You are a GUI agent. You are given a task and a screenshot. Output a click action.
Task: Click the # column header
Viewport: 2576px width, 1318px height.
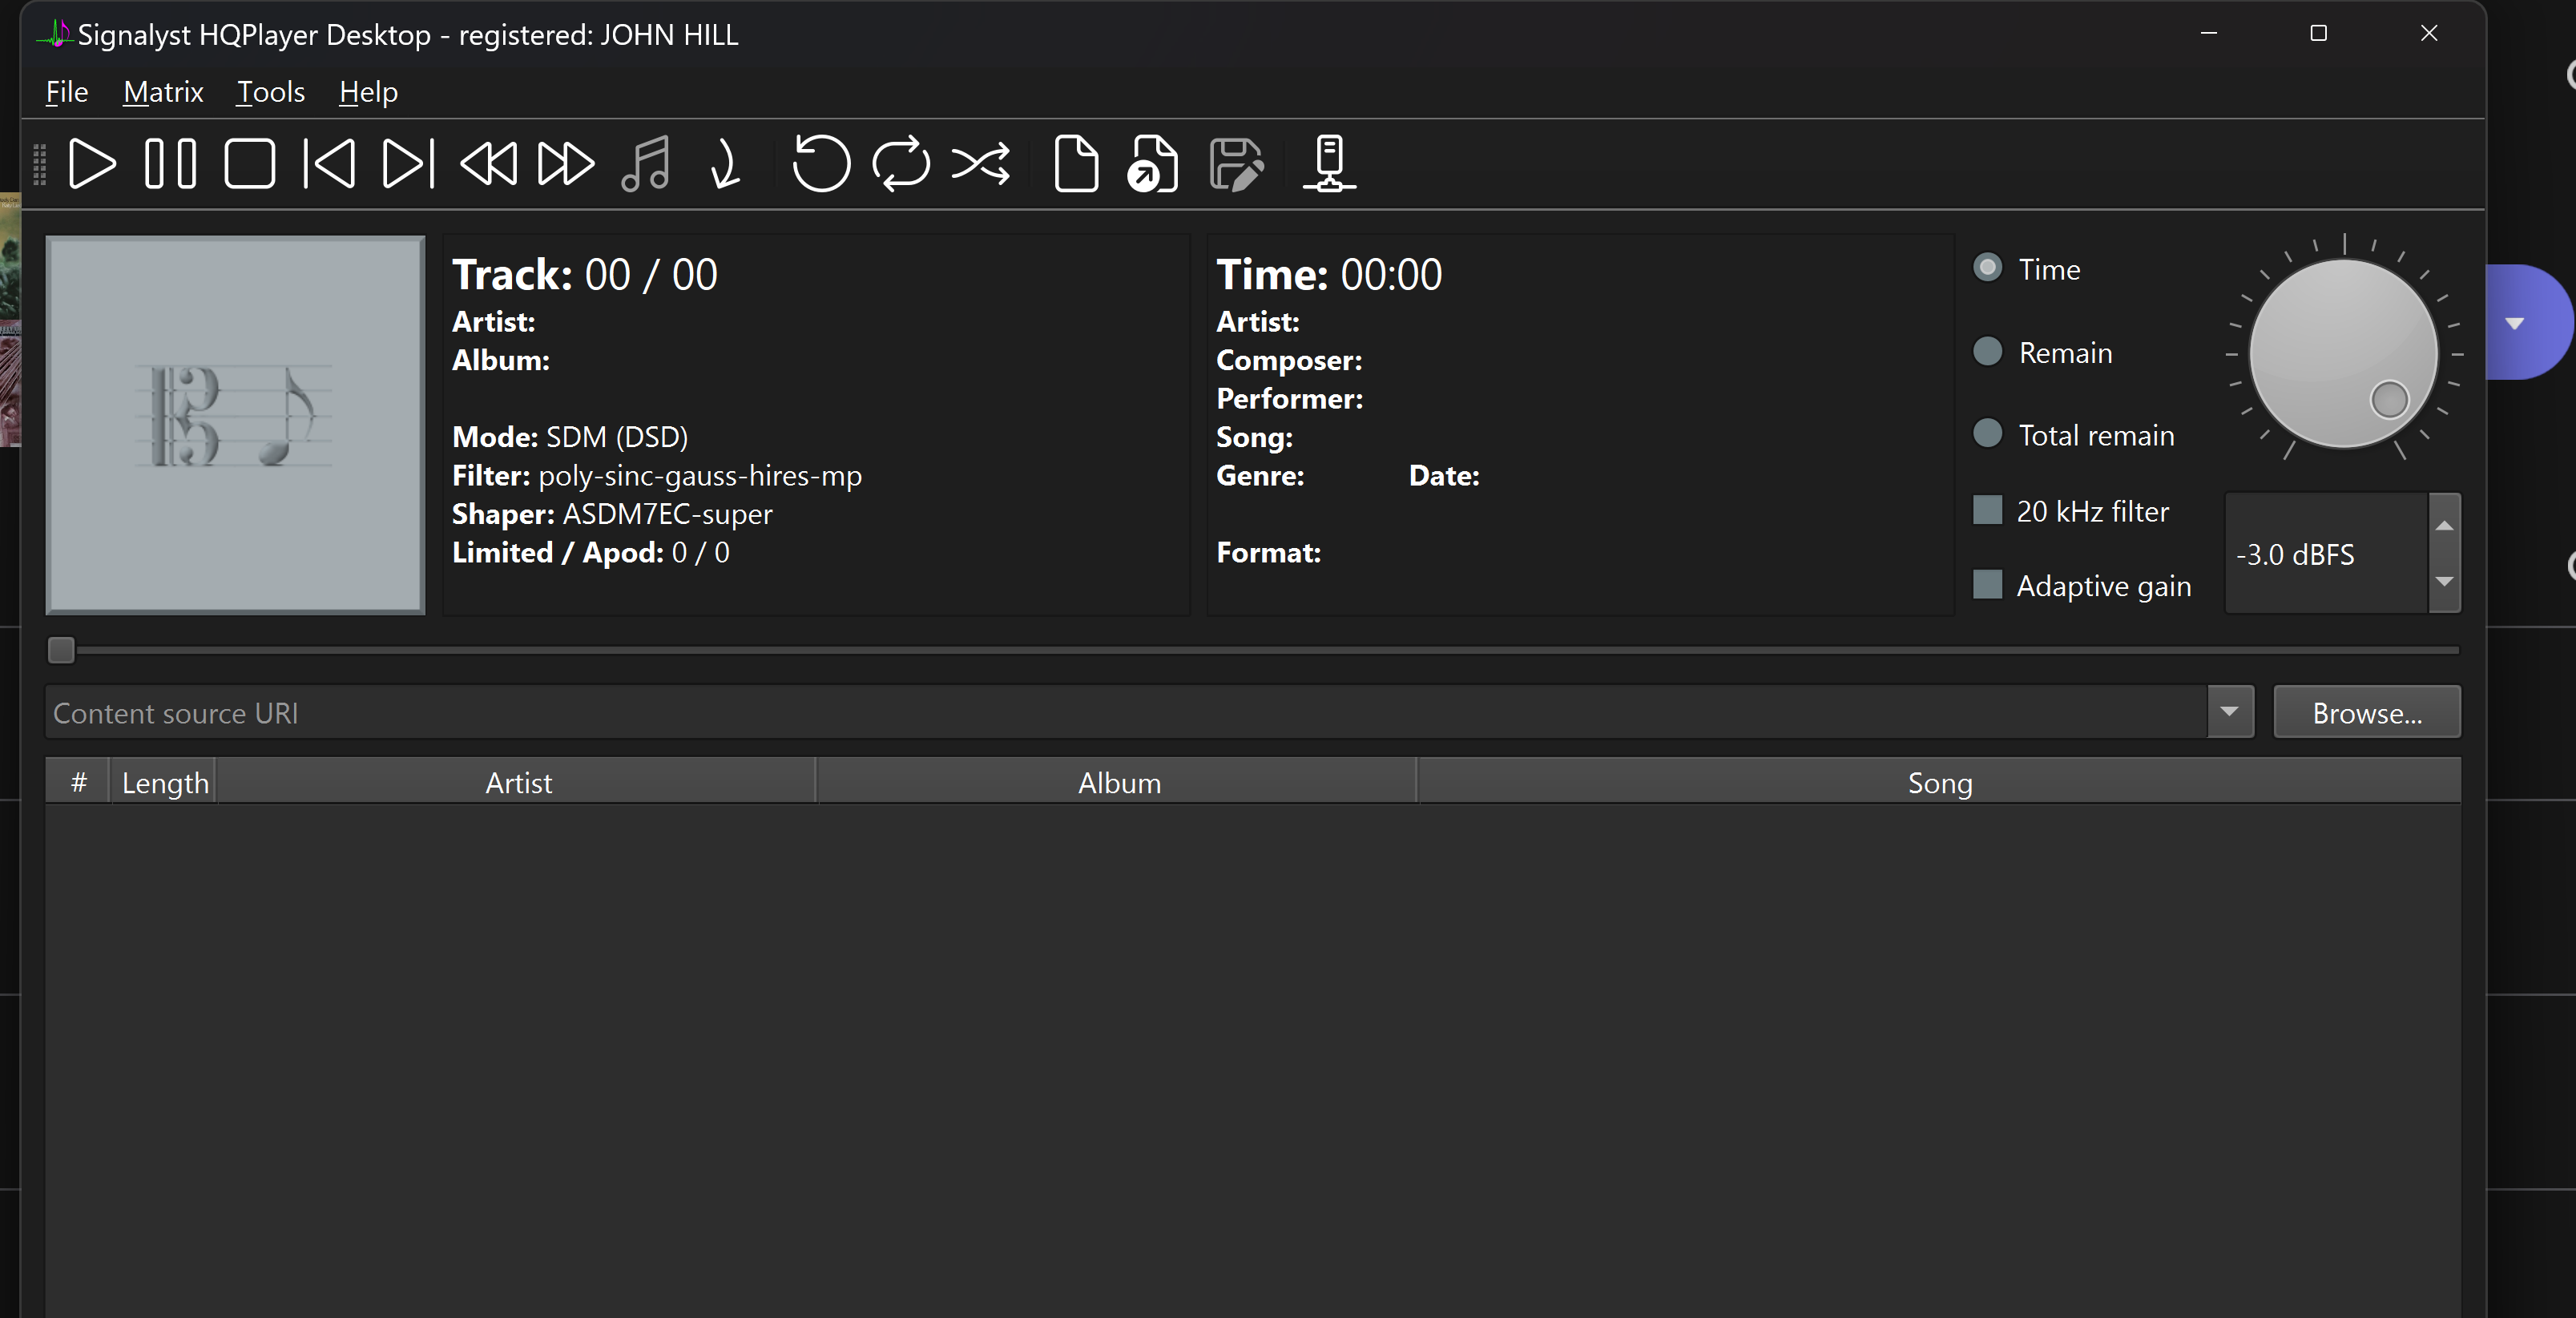pos(78,782)
